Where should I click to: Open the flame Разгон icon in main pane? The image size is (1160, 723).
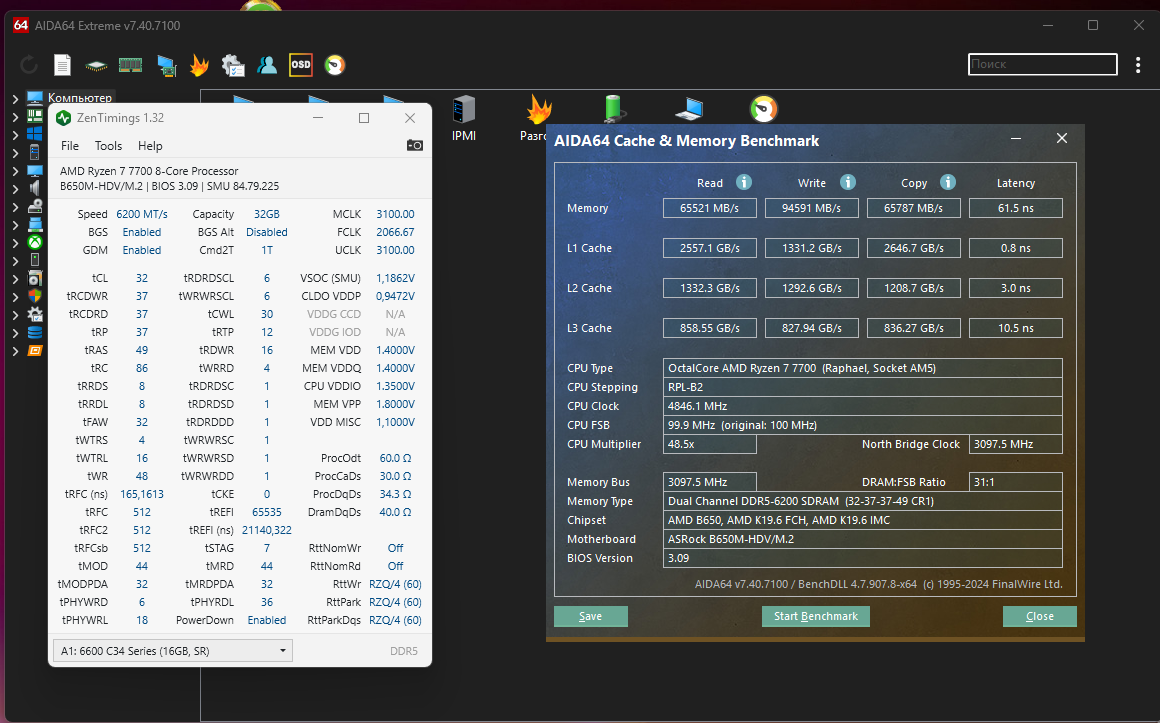click(539, 110)
